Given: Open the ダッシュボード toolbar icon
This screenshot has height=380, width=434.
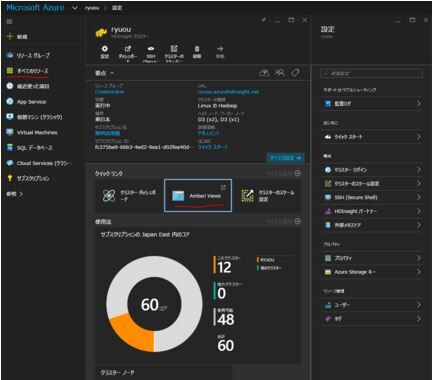Looking at the screenshot, I should coord(128,49).
